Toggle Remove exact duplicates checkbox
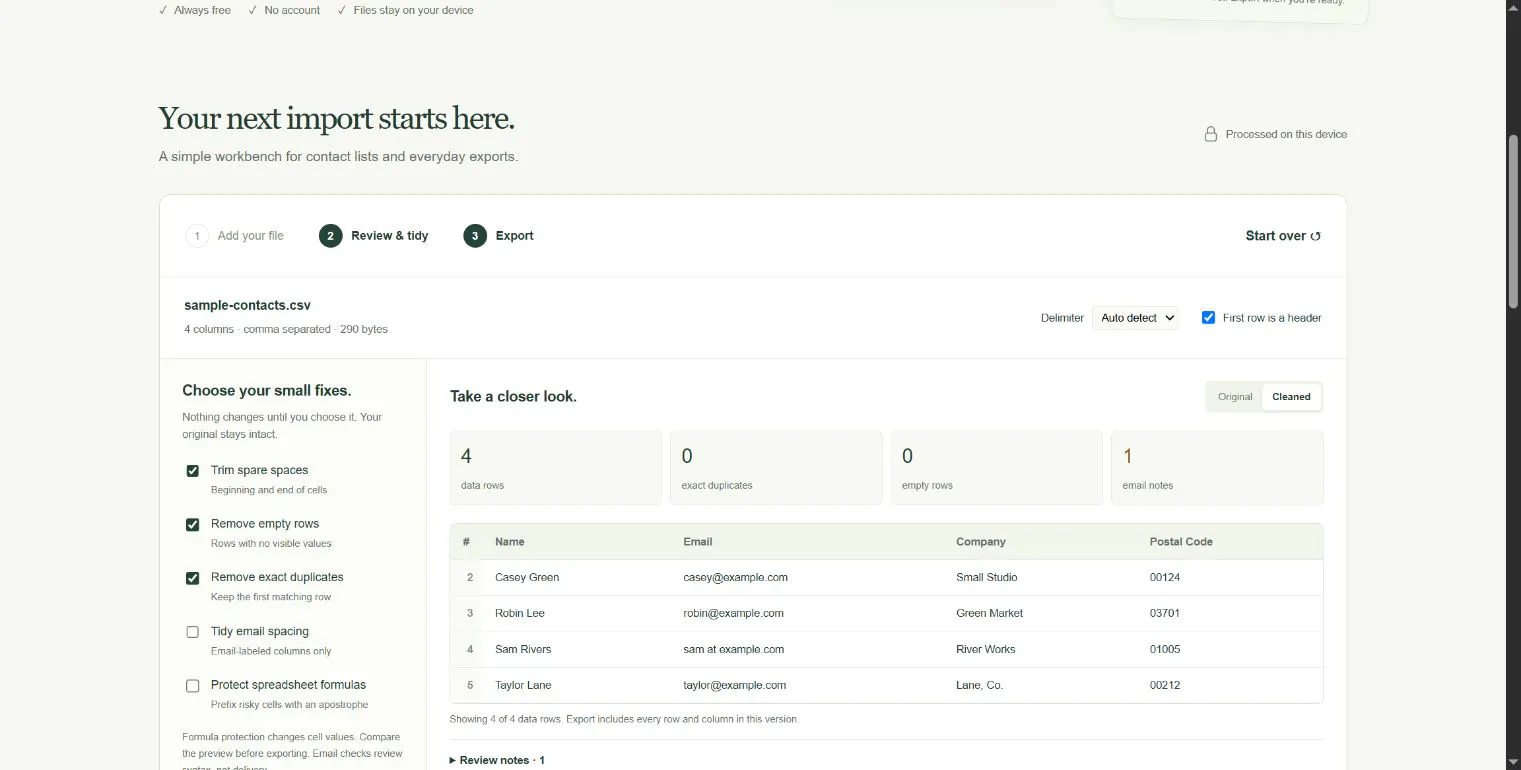Image resolution: width=1521 pixels, height=770 pixels. pyautogui.click(x=193, y=578)
